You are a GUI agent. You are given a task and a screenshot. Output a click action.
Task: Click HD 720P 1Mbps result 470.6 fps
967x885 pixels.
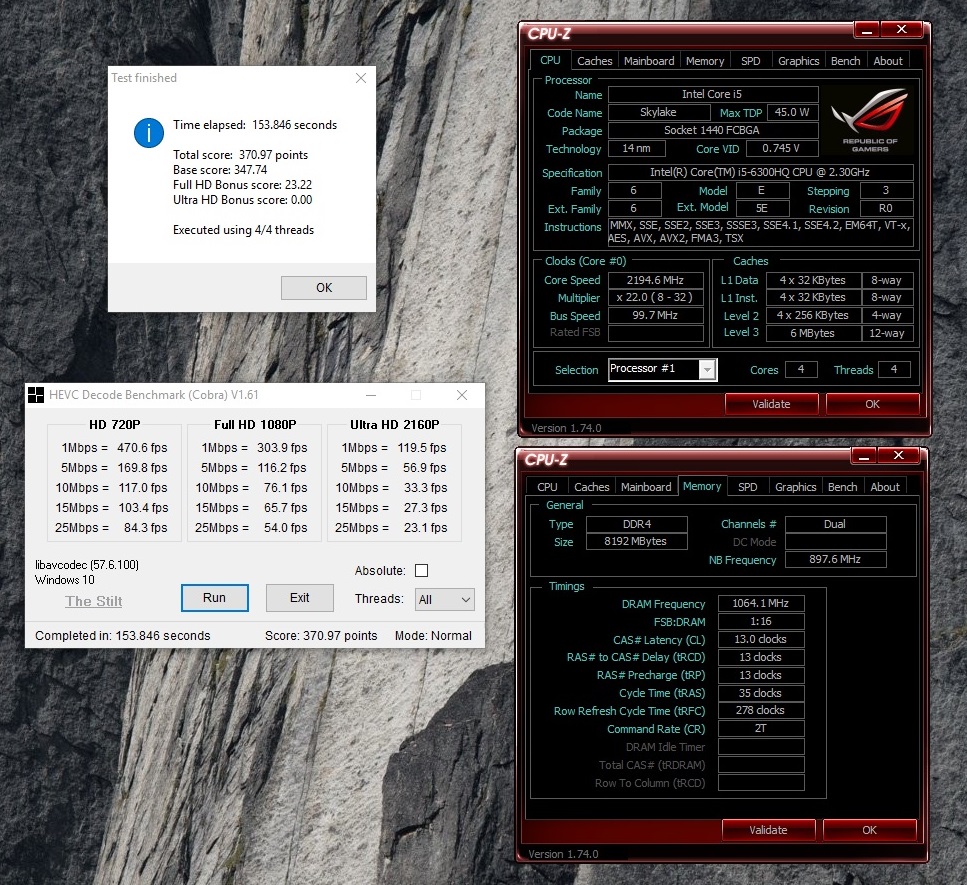click(142, 448)
